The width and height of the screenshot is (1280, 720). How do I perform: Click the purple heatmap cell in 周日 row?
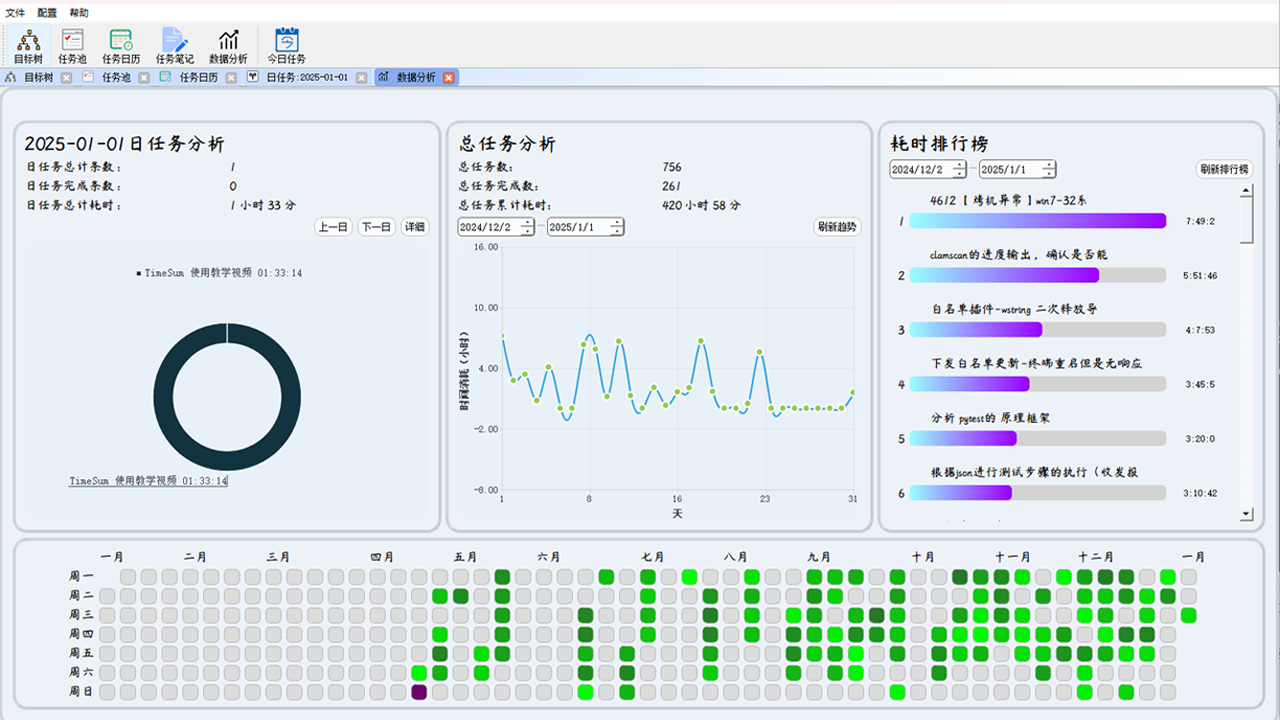(x=419, y=691)
